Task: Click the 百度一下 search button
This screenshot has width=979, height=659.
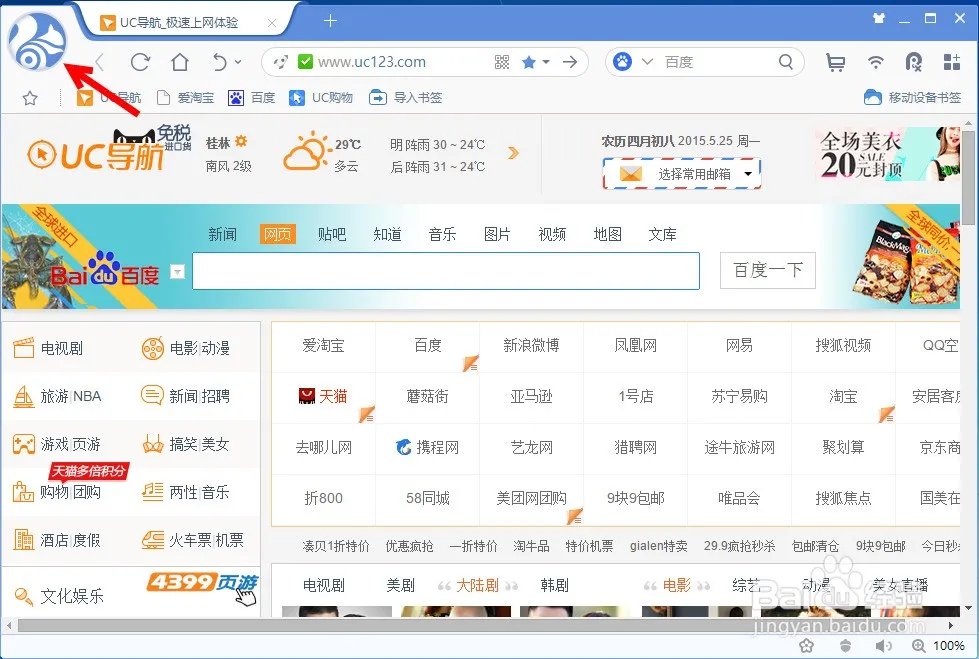Action: click(767, 270)
